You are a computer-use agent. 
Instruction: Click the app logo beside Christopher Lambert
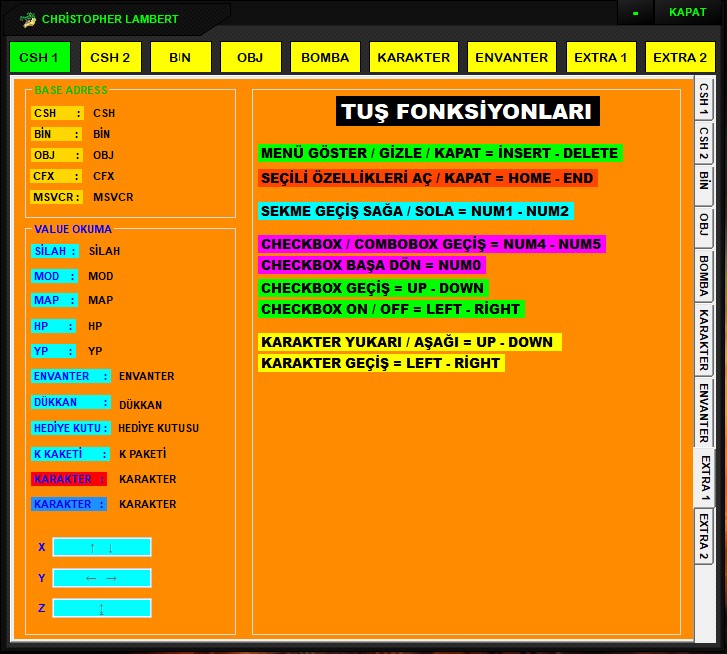pos(28,19)
